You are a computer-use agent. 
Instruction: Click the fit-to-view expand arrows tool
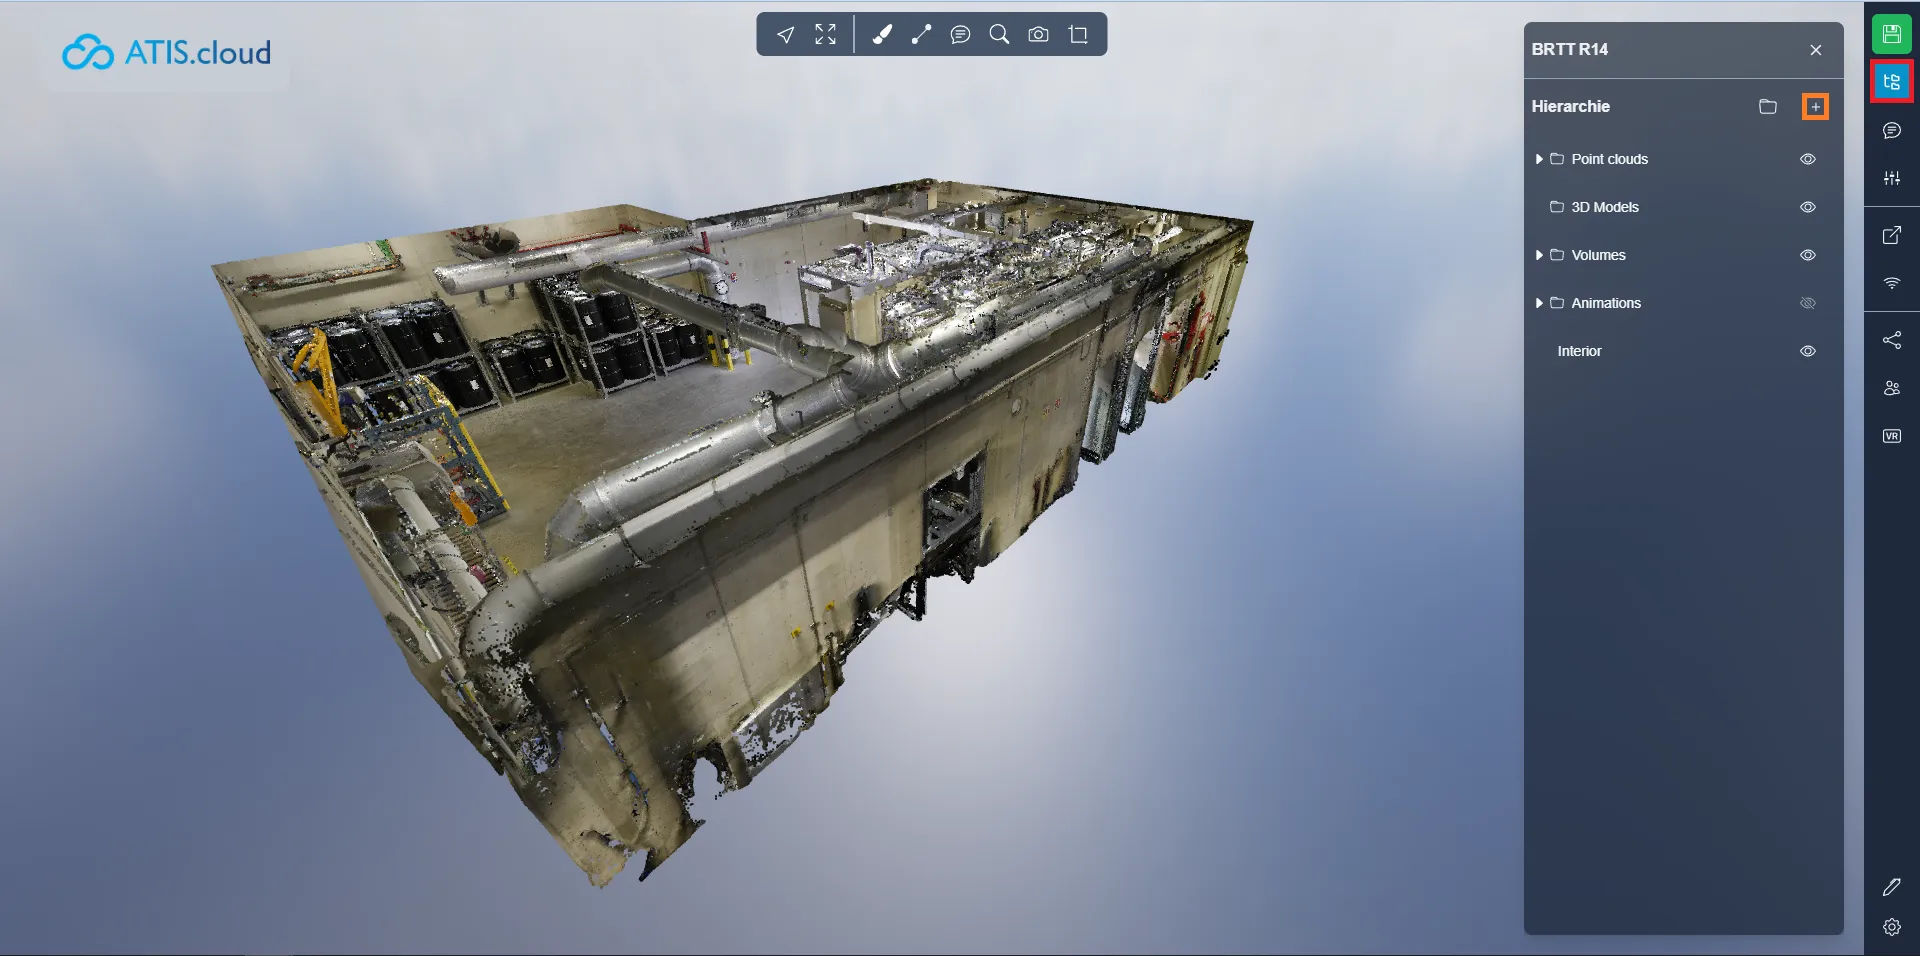pos(825,35)
